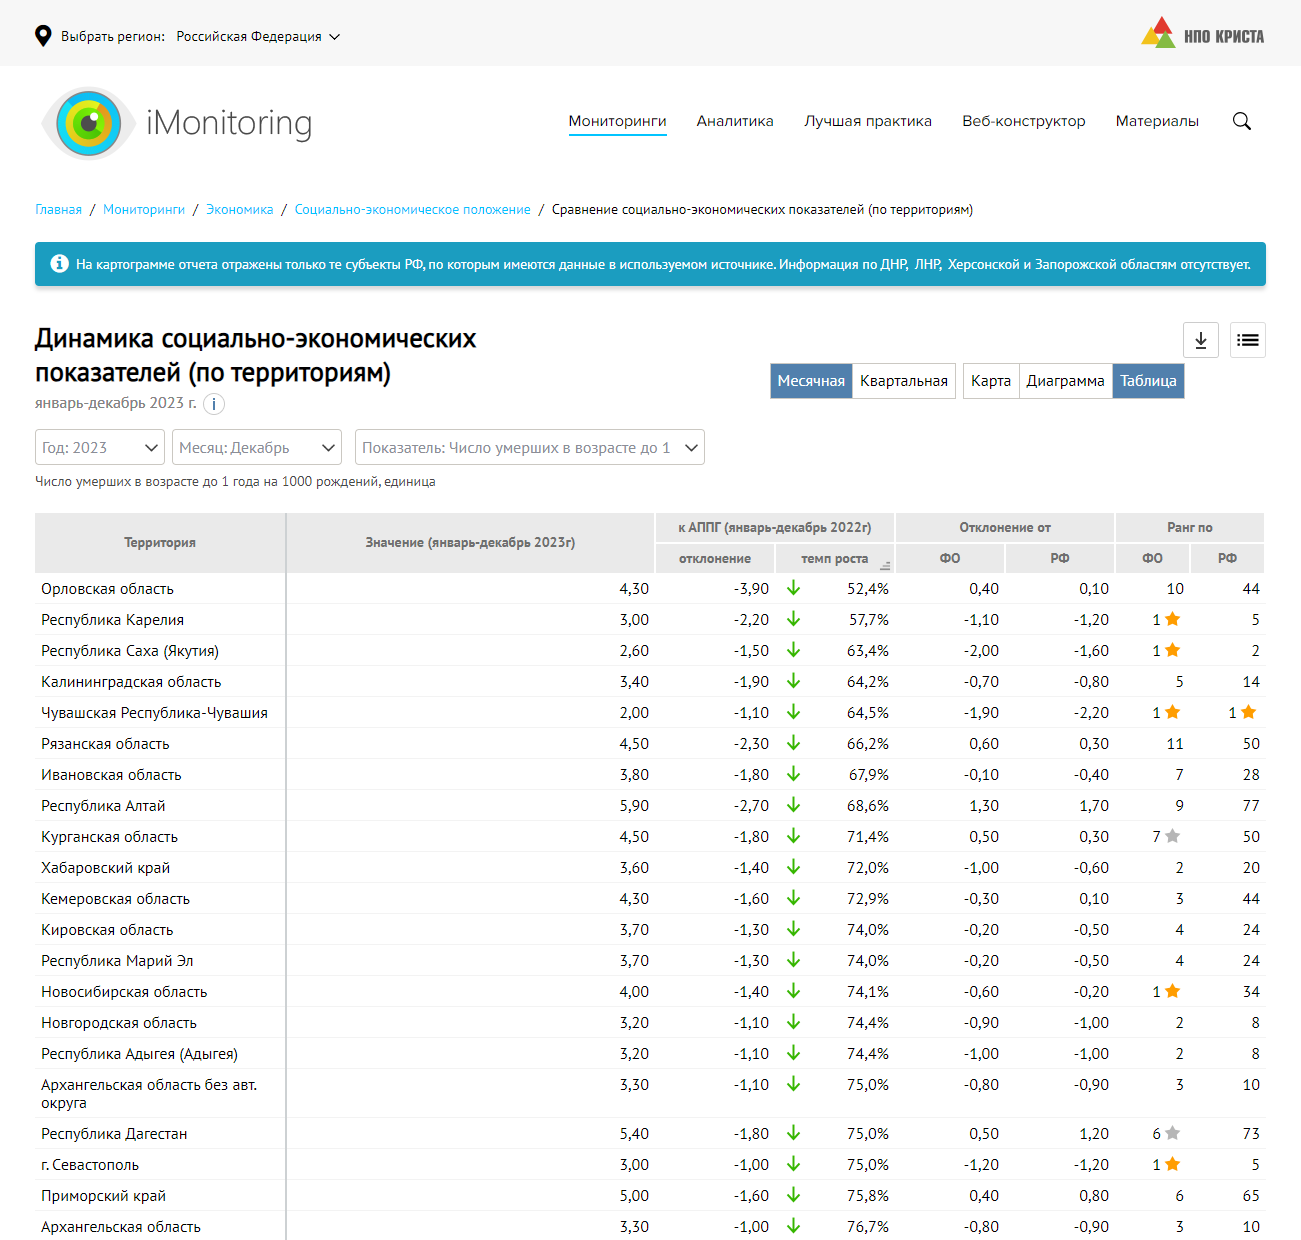1301x1240 pixels.
Task: Go to Лучшая практика menu
Action: (867, 121)
